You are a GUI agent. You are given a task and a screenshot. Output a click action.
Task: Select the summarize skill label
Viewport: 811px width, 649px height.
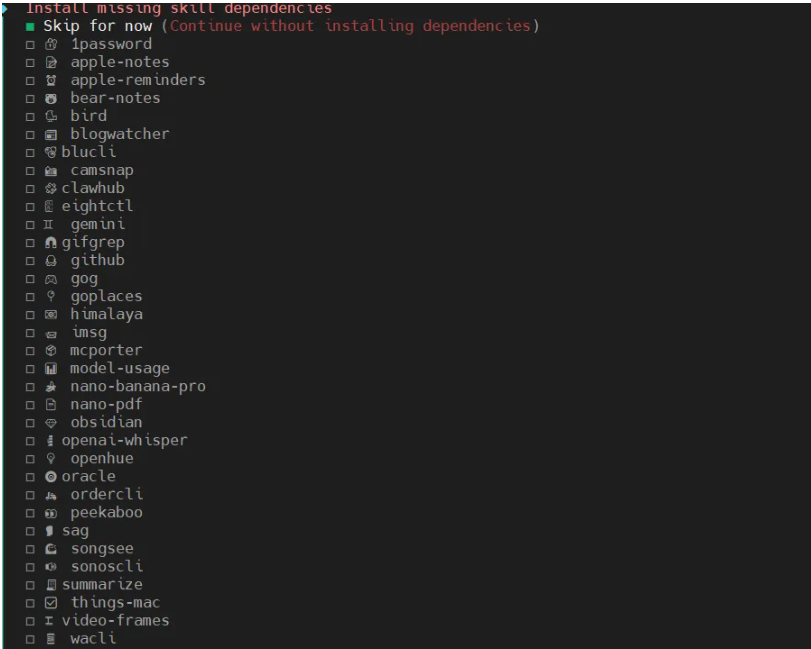pyautogui.click(x=102, y=584)
